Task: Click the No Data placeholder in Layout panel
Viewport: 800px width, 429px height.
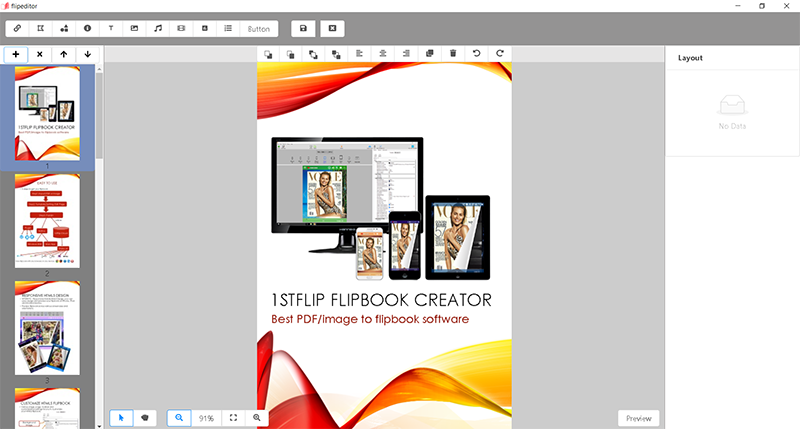Action: 732,112
